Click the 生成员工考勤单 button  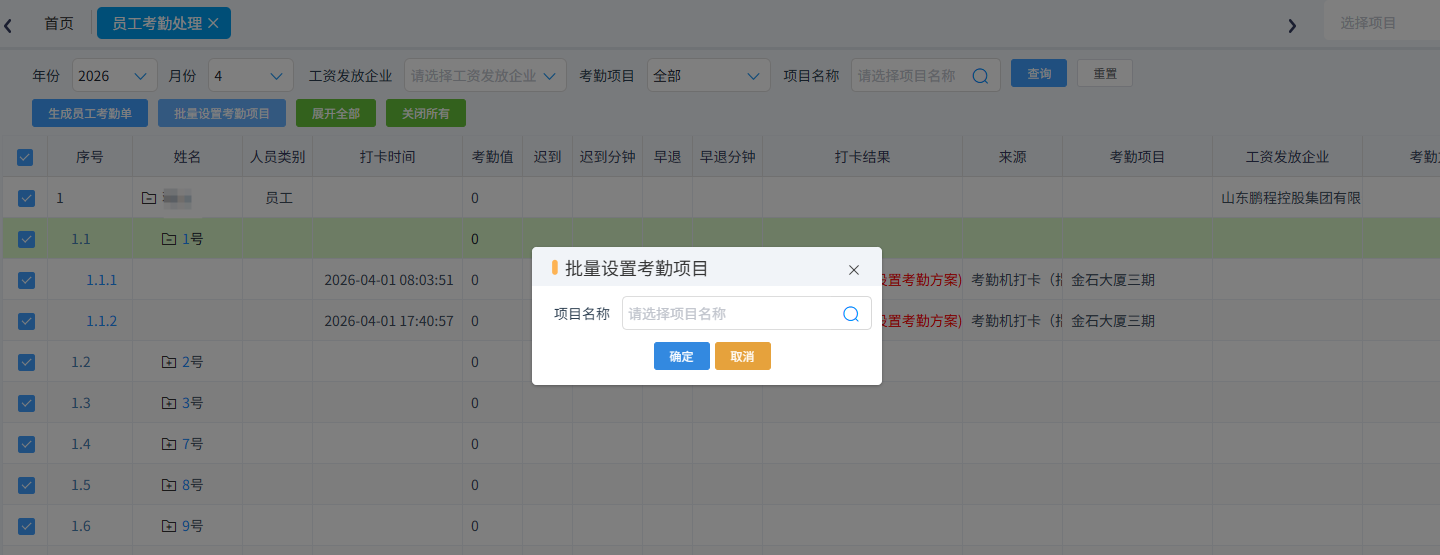click(x=90, y=113)
